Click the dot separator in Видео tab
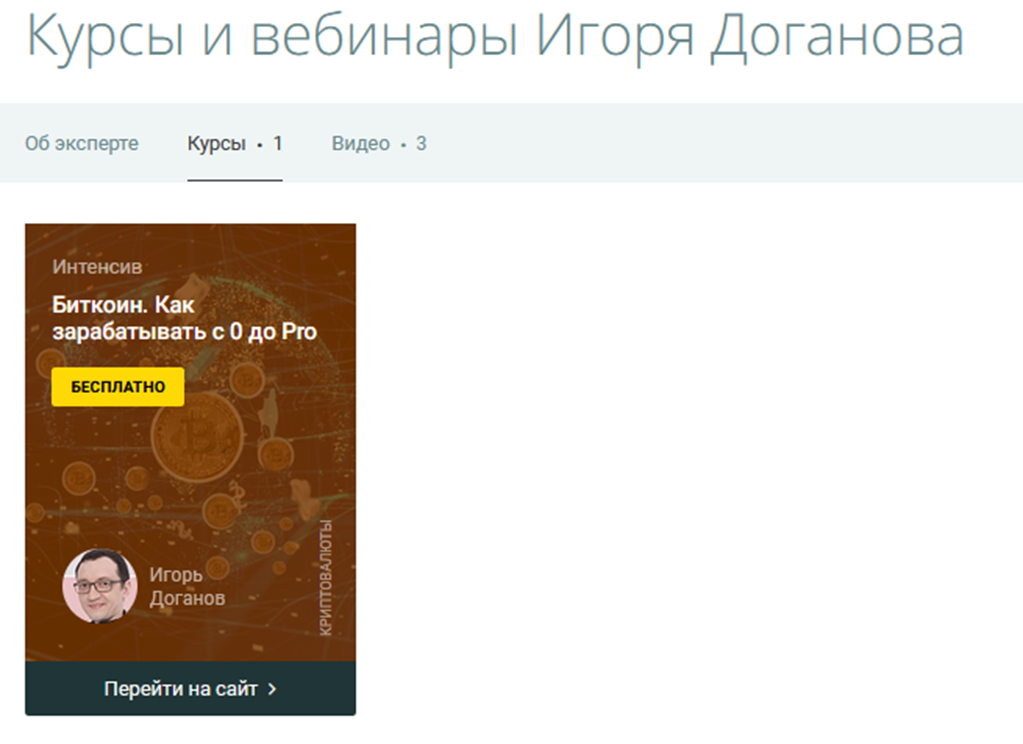The height and width of the screenshot is (744, 1023). click(403, 145)
